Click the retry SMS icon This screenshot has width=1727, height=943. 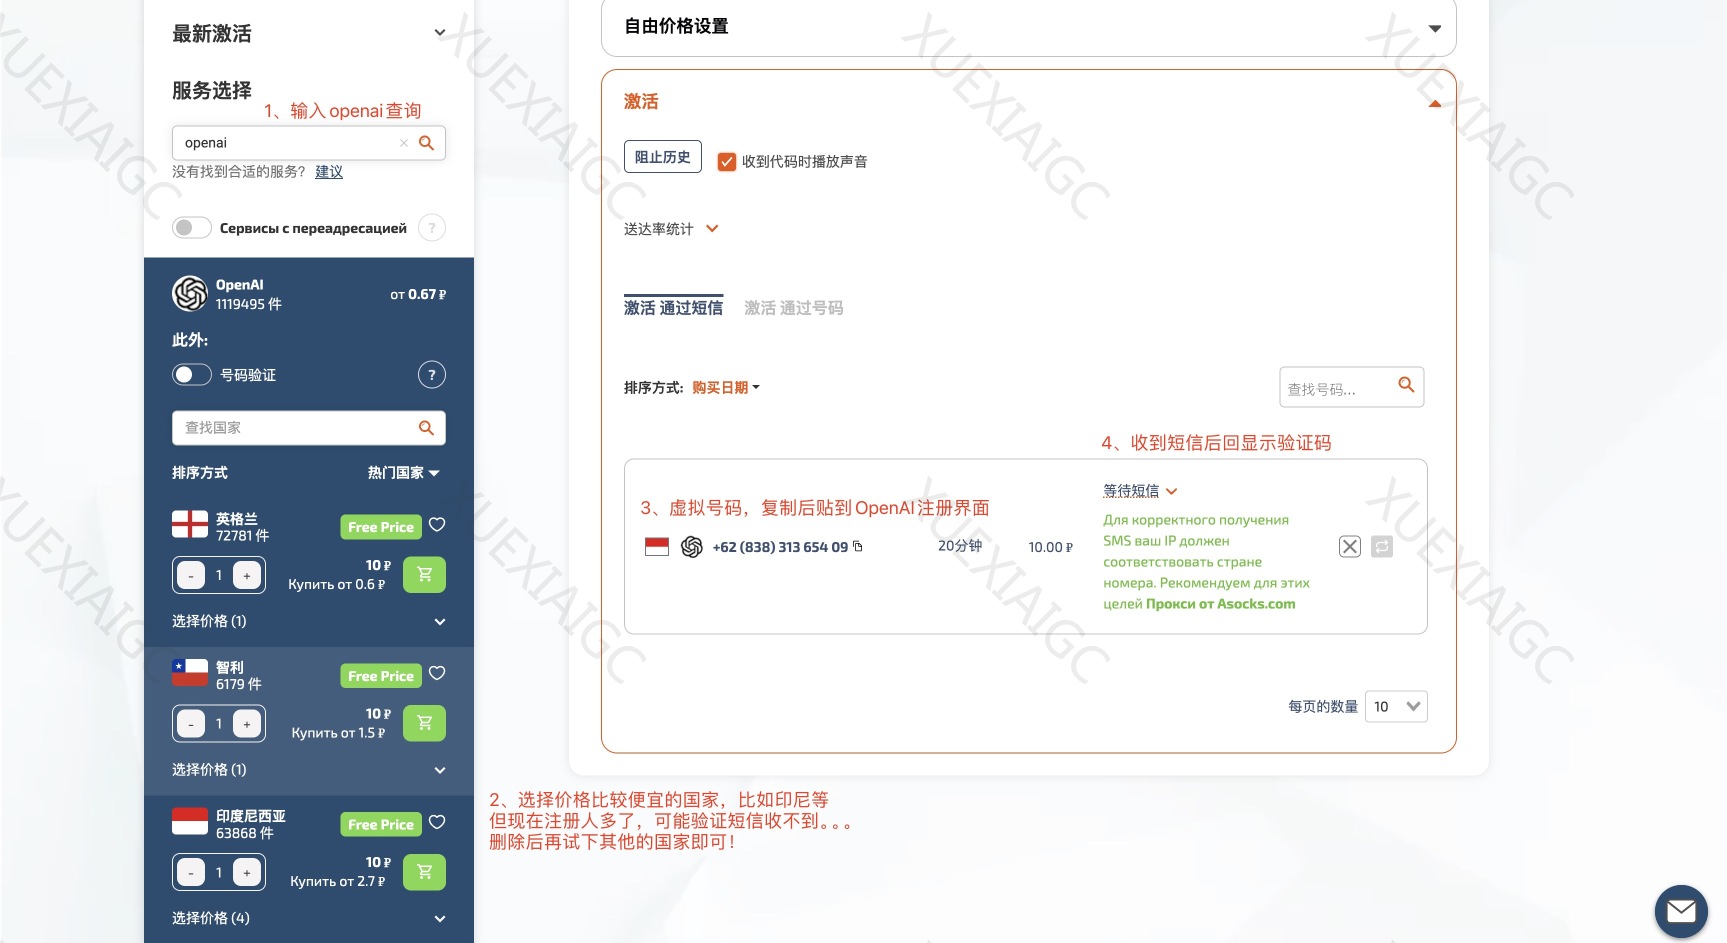point(1382,546)
